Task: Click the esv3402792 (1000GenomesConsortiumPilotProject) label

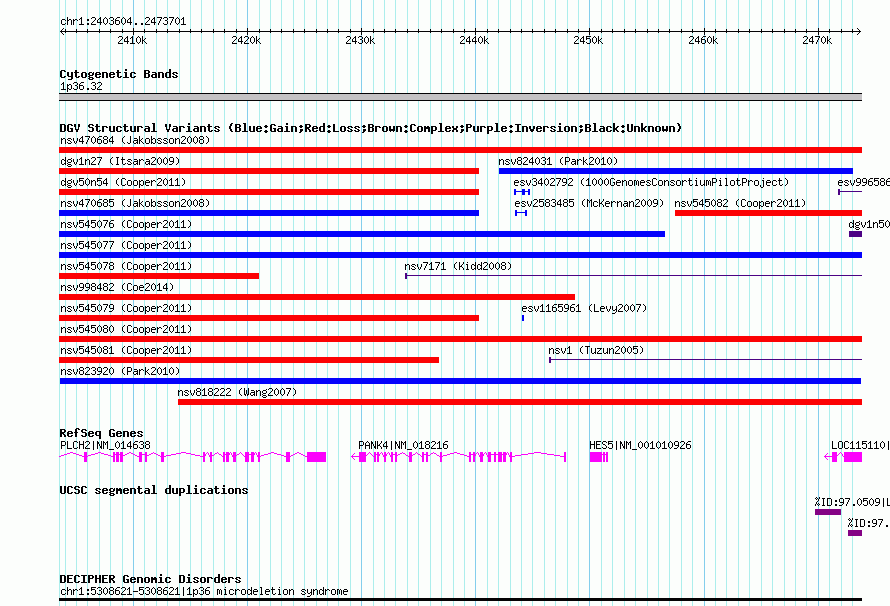Action: point(651,182)
